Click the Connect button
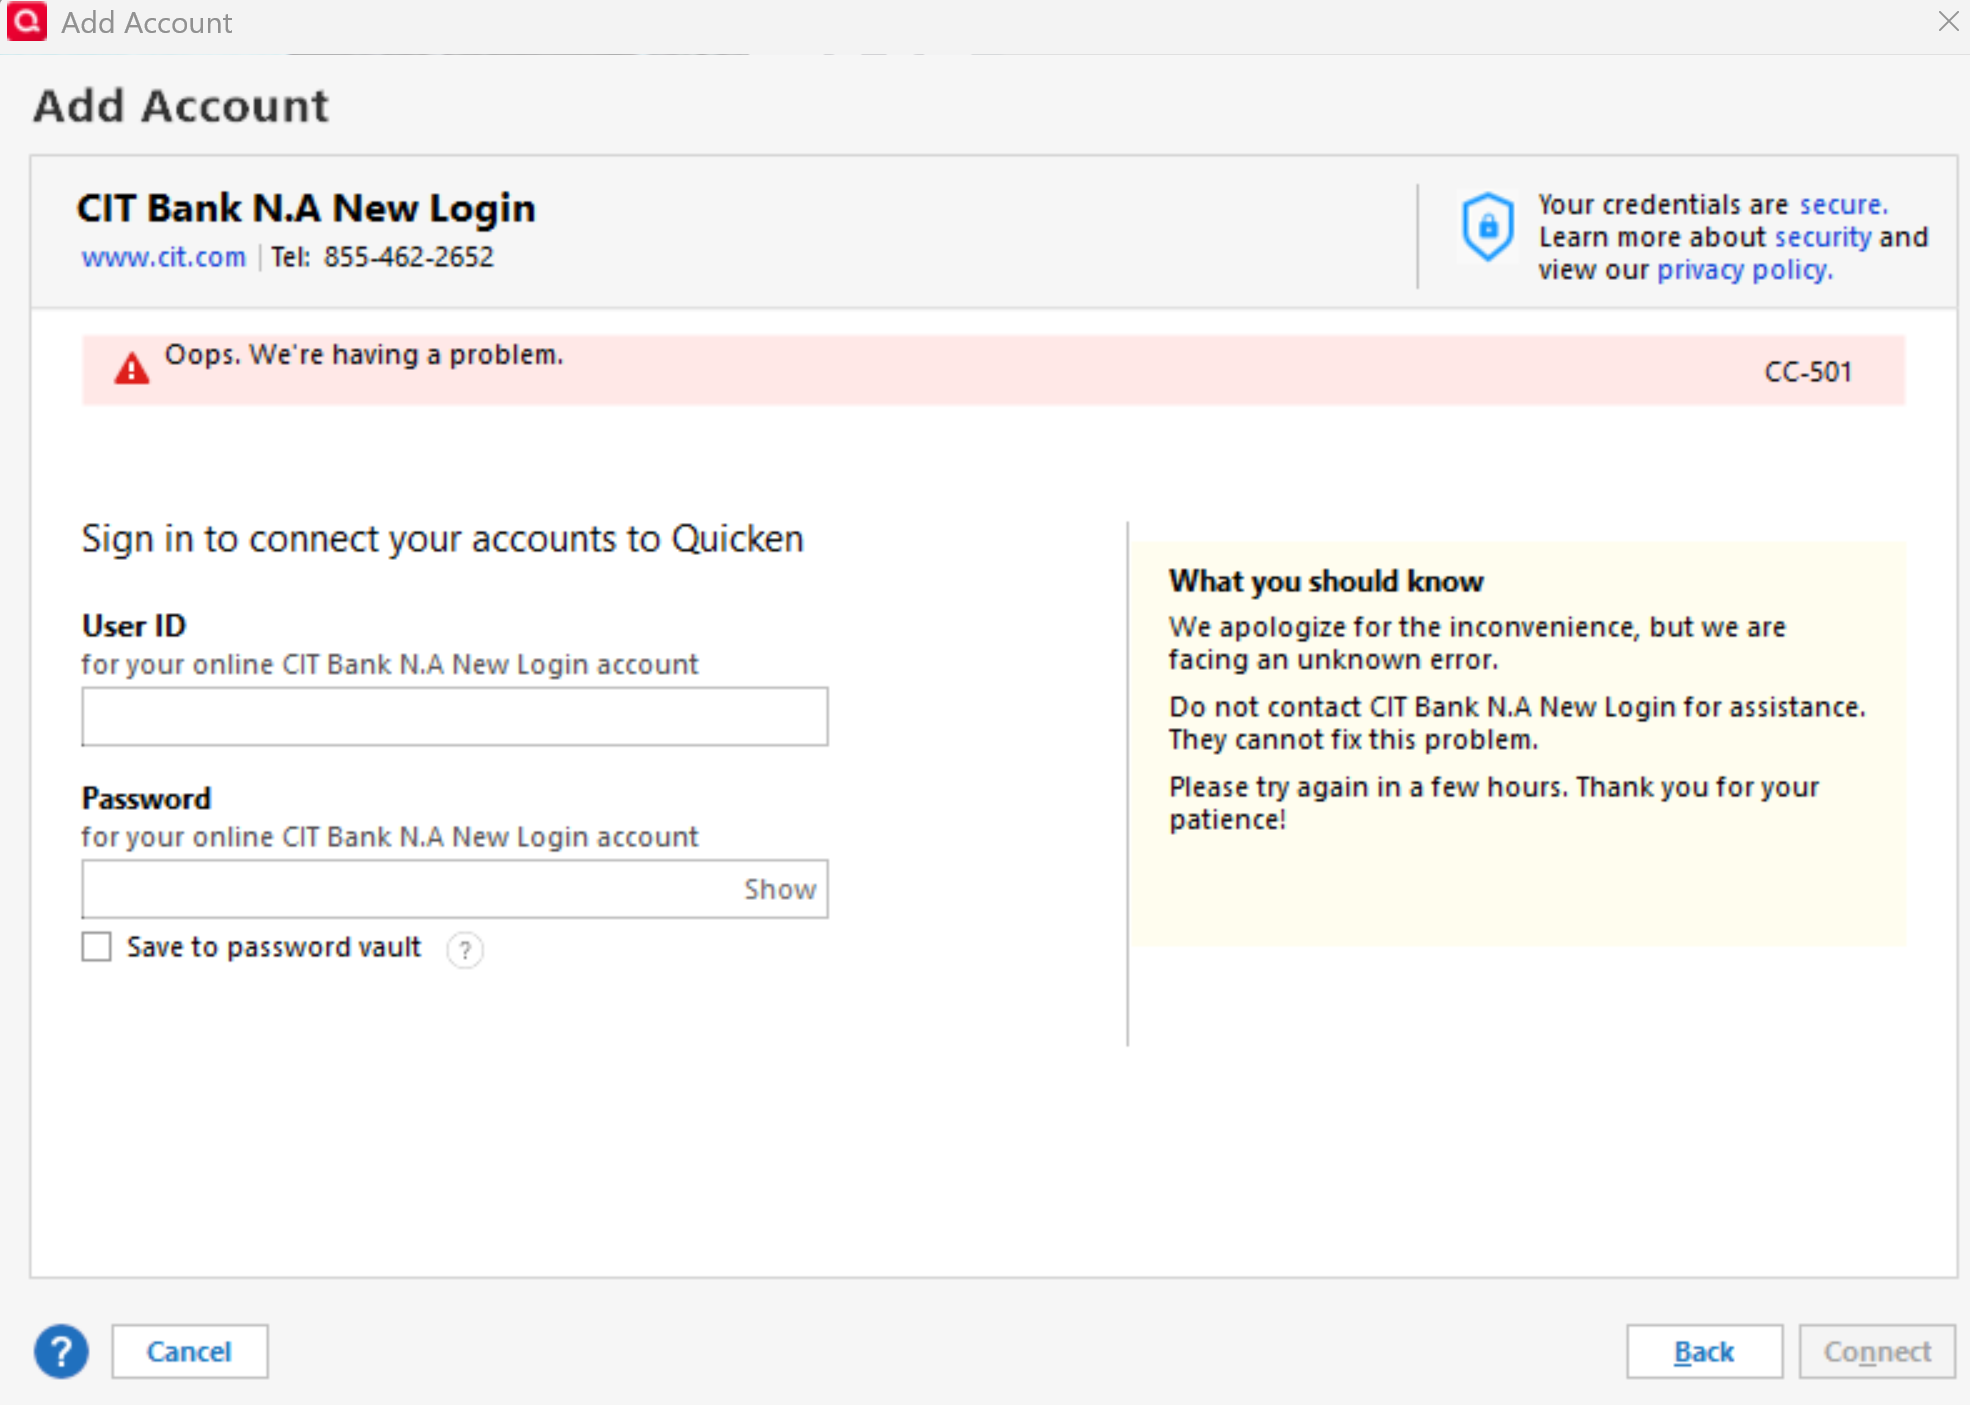The height and width of the screenshot is (1405, 1970). pos(1876,1351)
